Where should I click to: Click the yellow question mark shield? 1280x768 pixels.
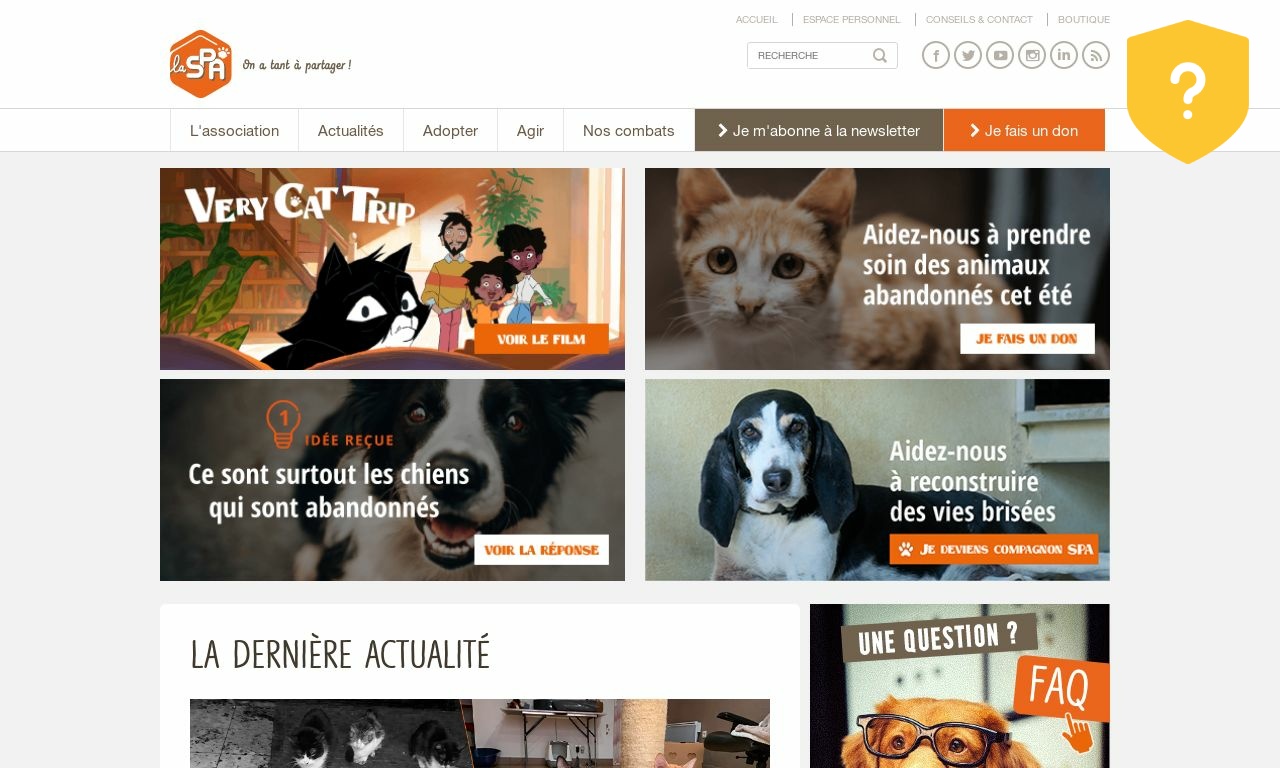point(1188,92)
